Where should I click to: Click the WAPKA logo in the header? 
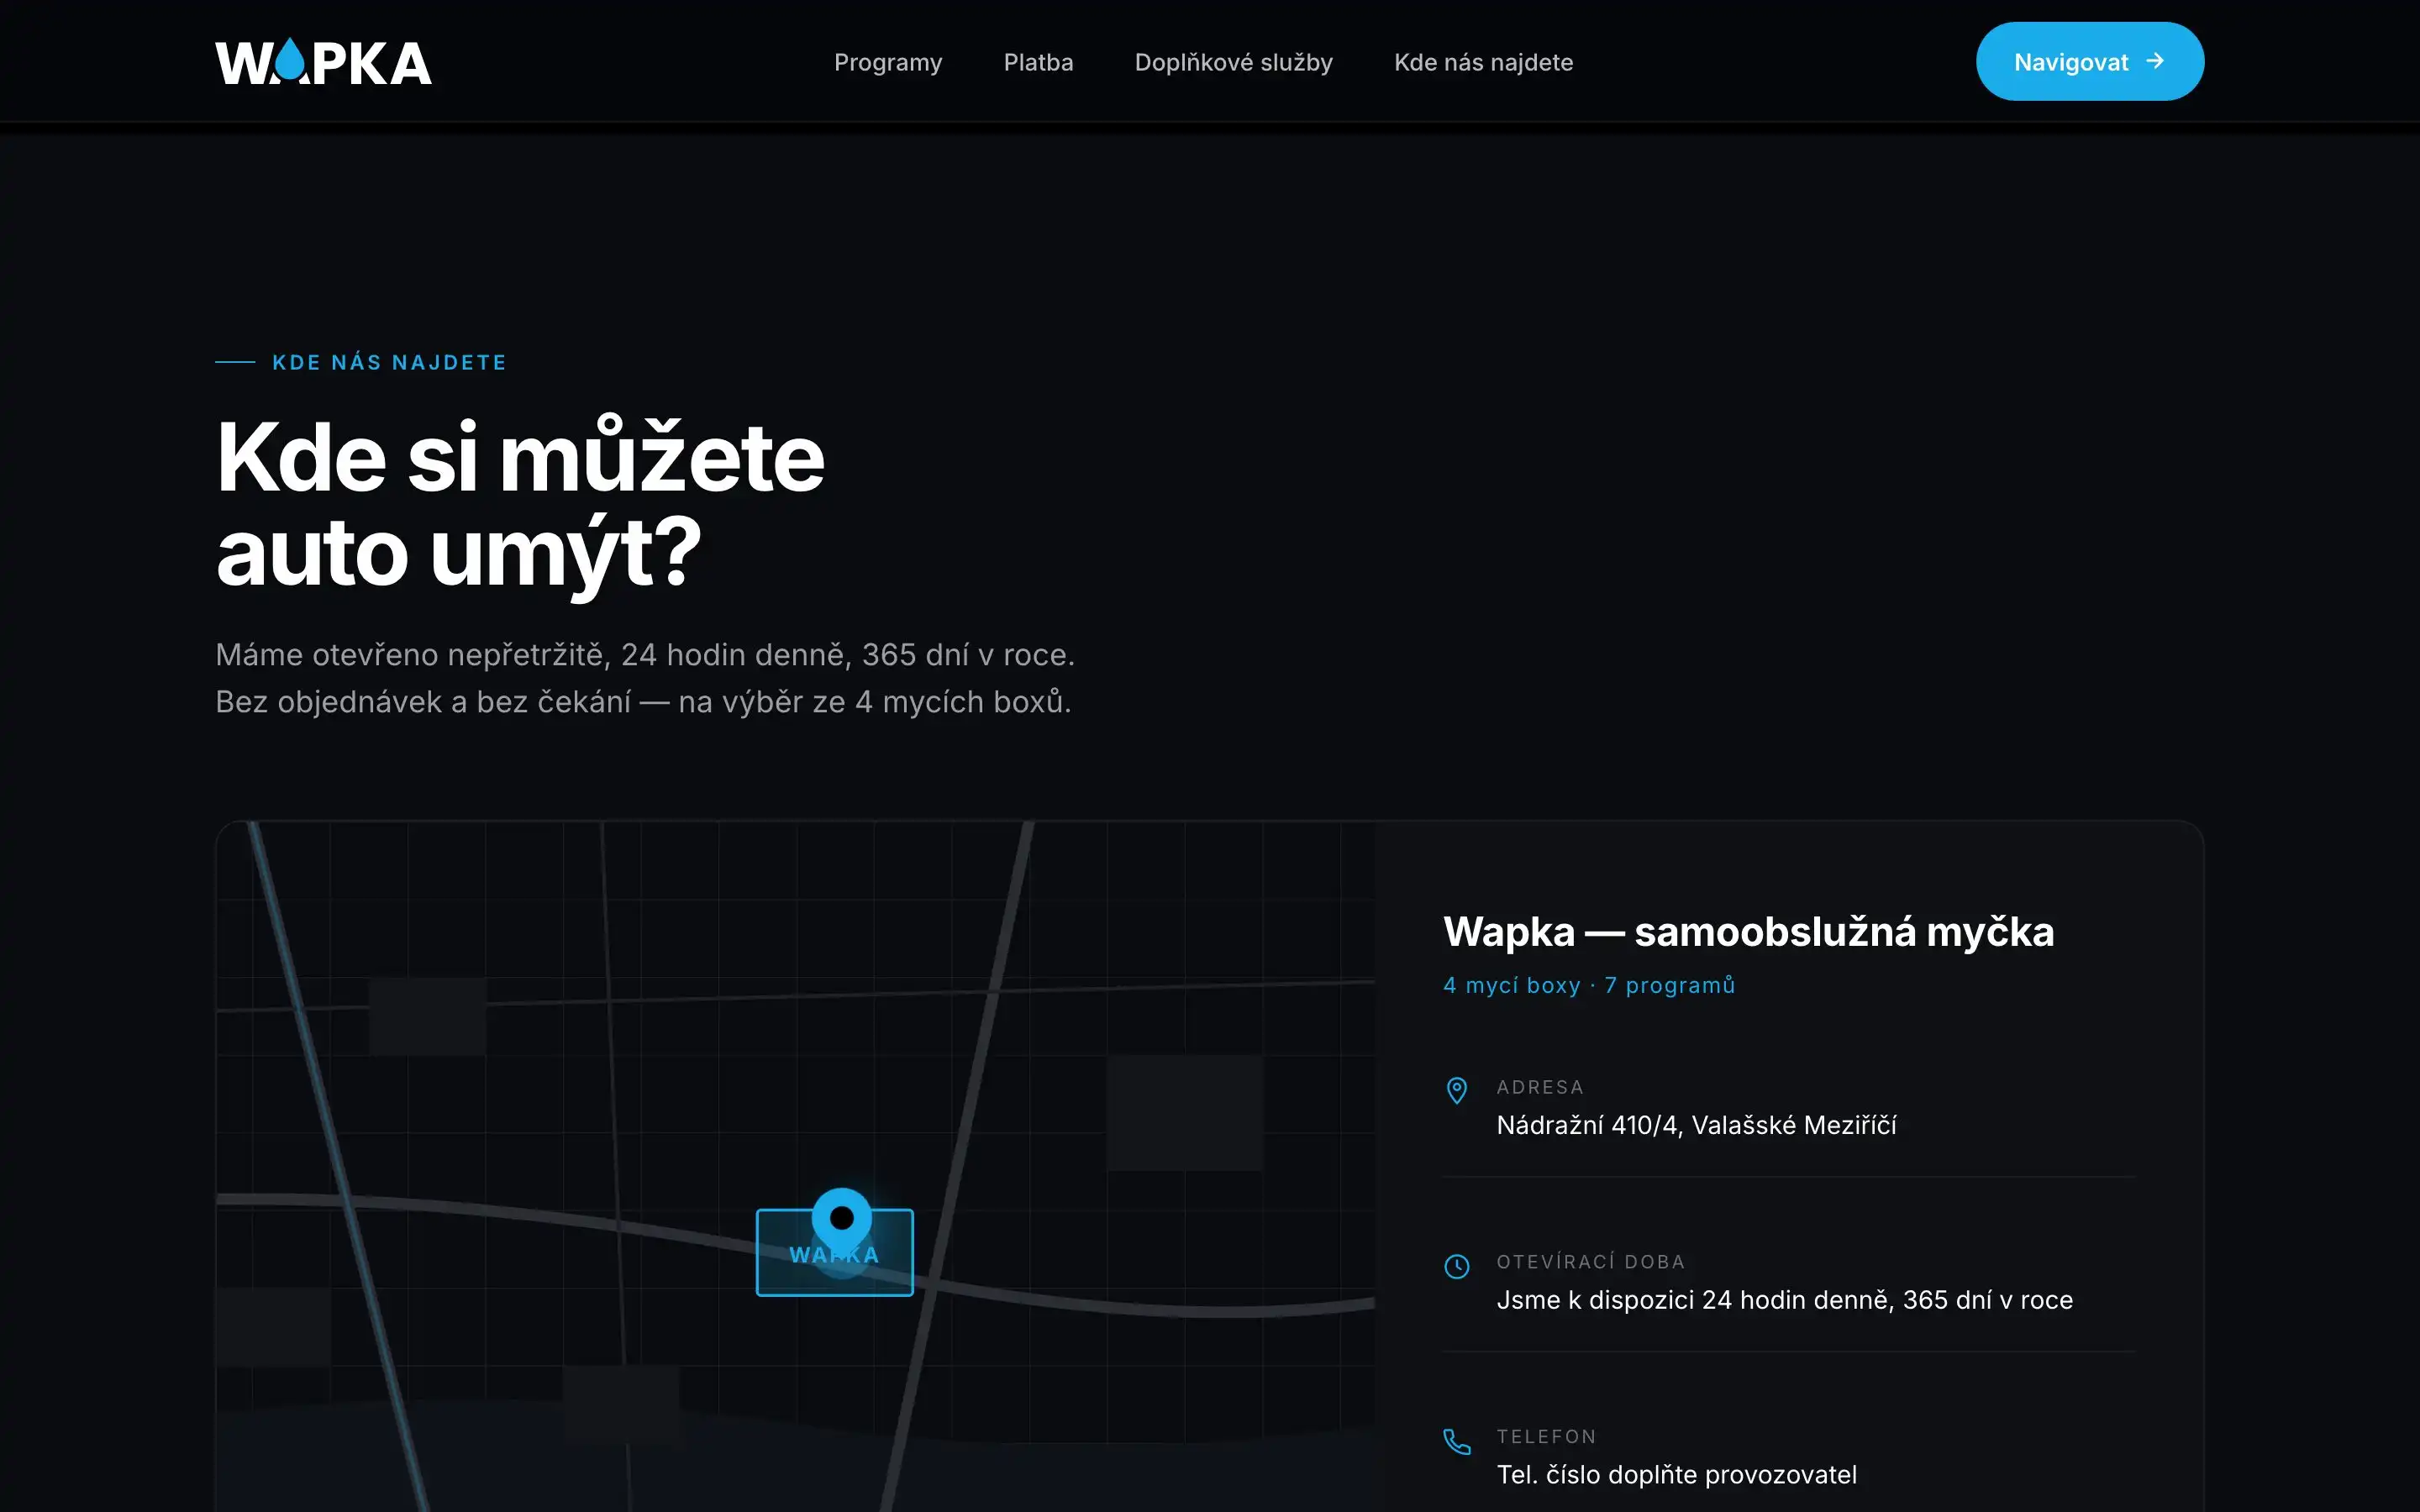tap(323, 62)
